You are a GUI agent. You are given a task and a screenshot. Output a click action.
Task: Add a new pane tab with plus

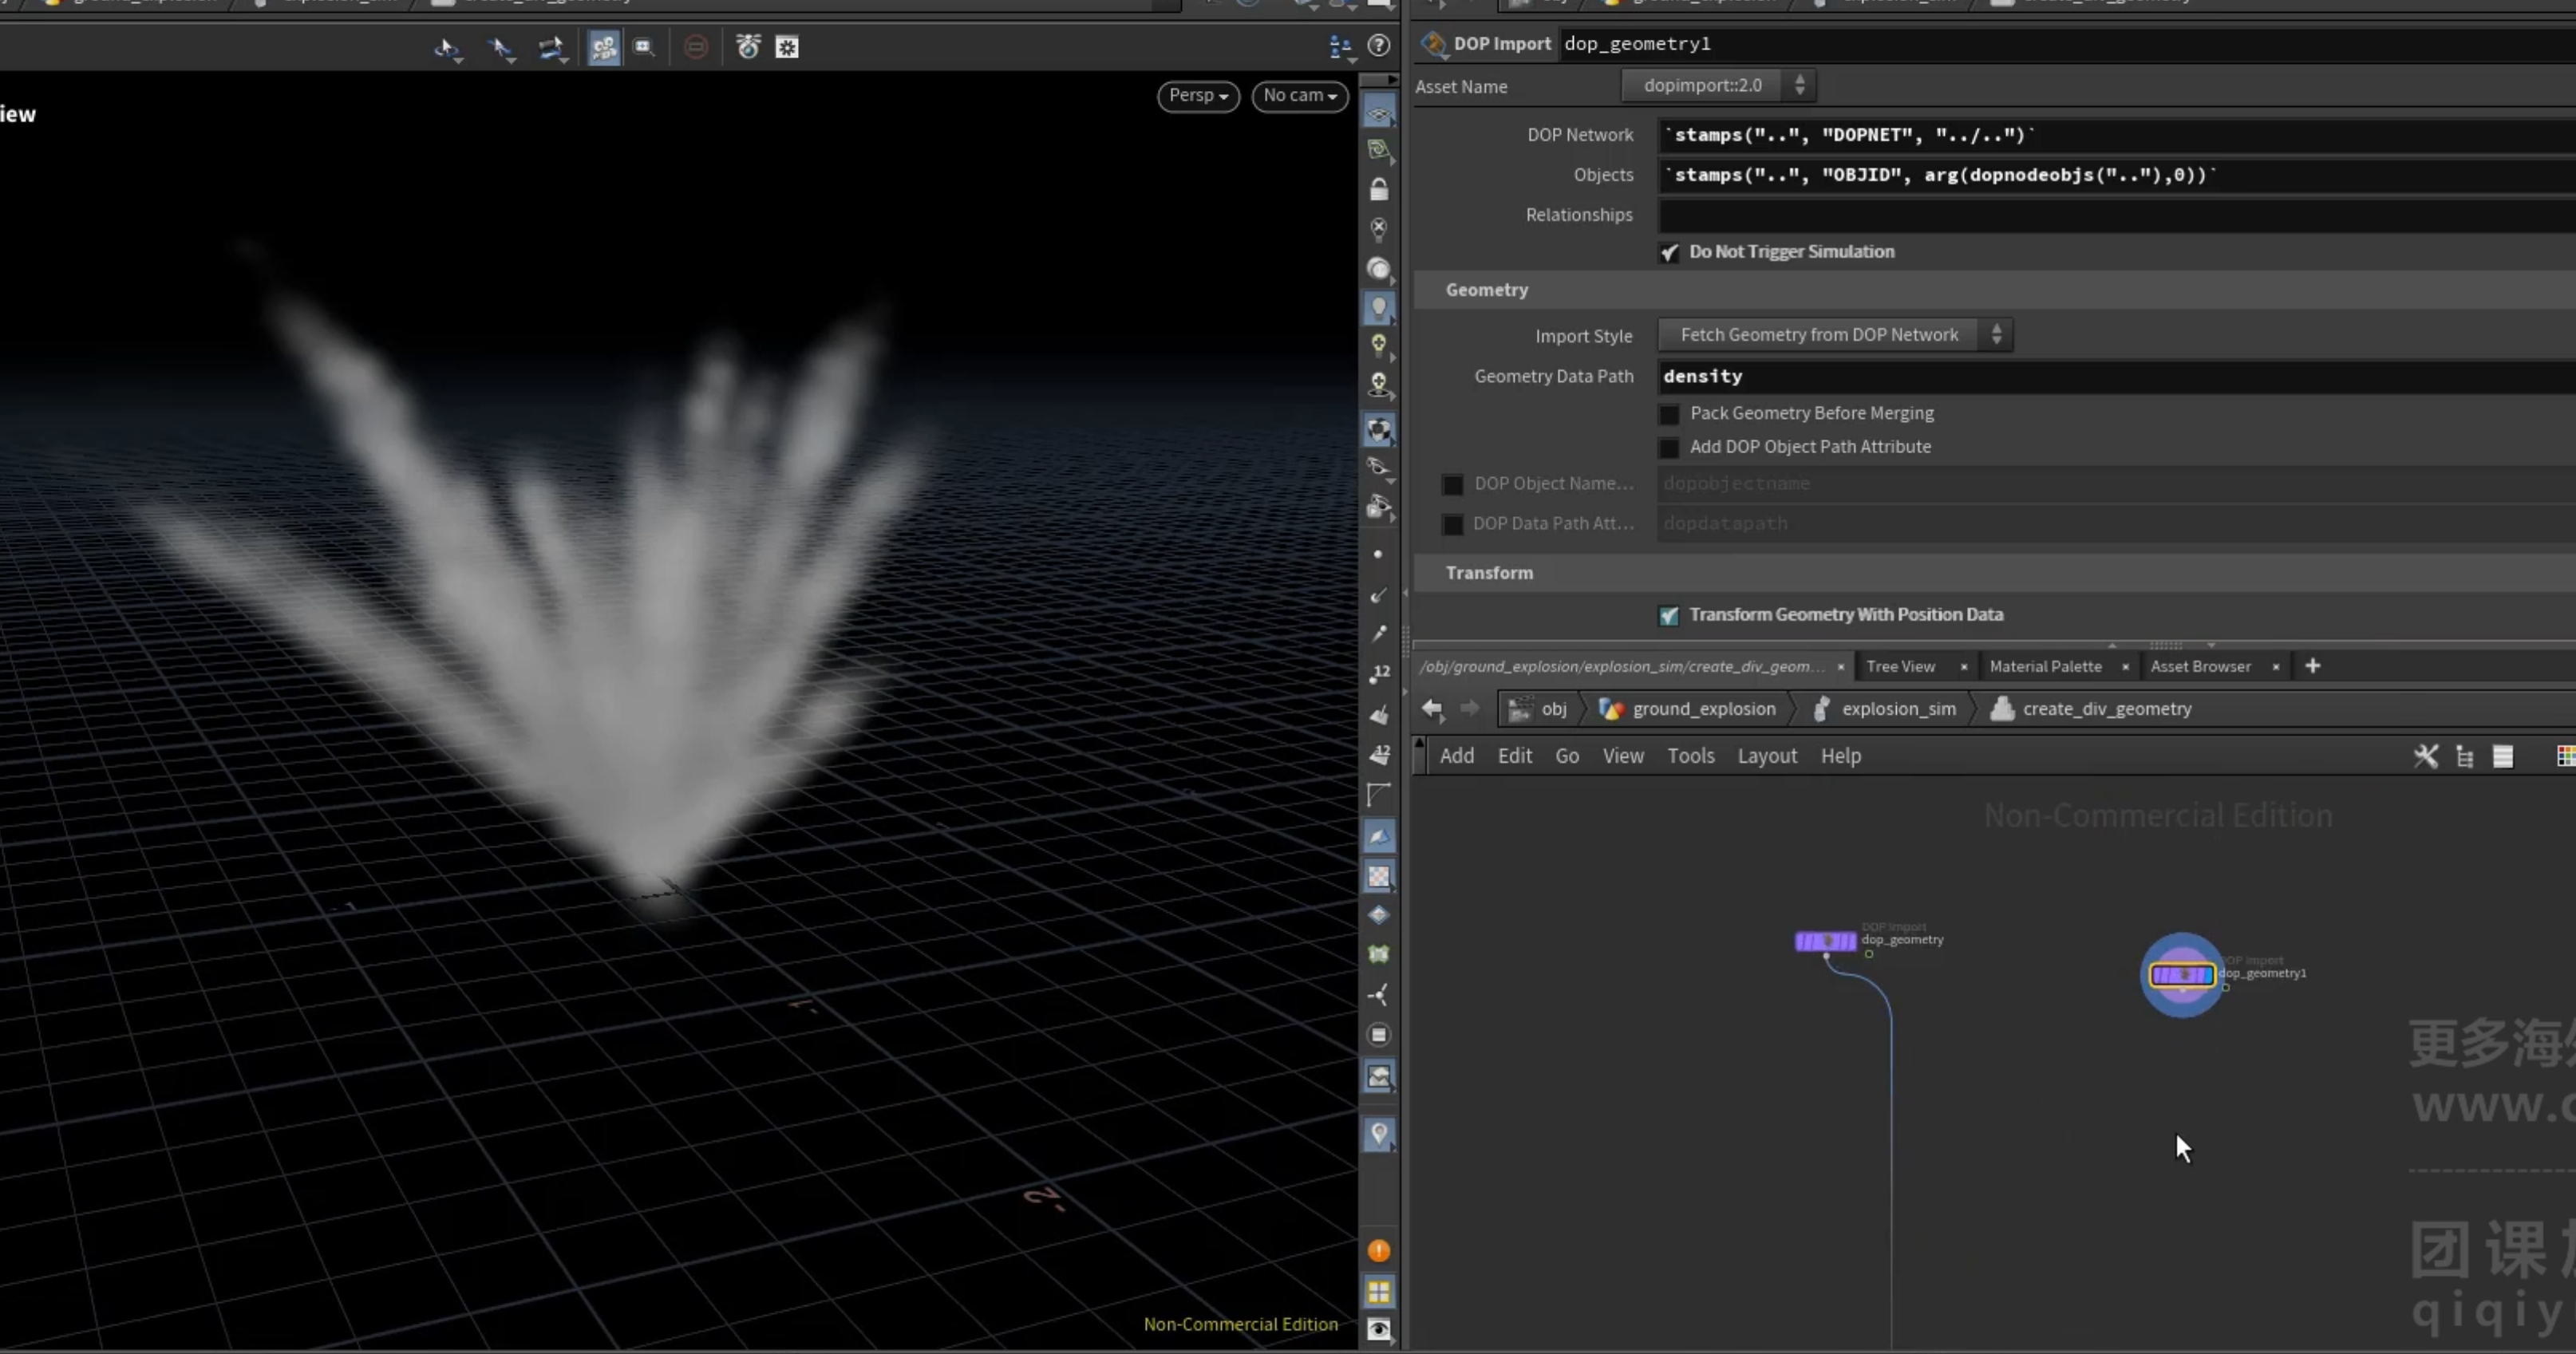(2312, 666)
